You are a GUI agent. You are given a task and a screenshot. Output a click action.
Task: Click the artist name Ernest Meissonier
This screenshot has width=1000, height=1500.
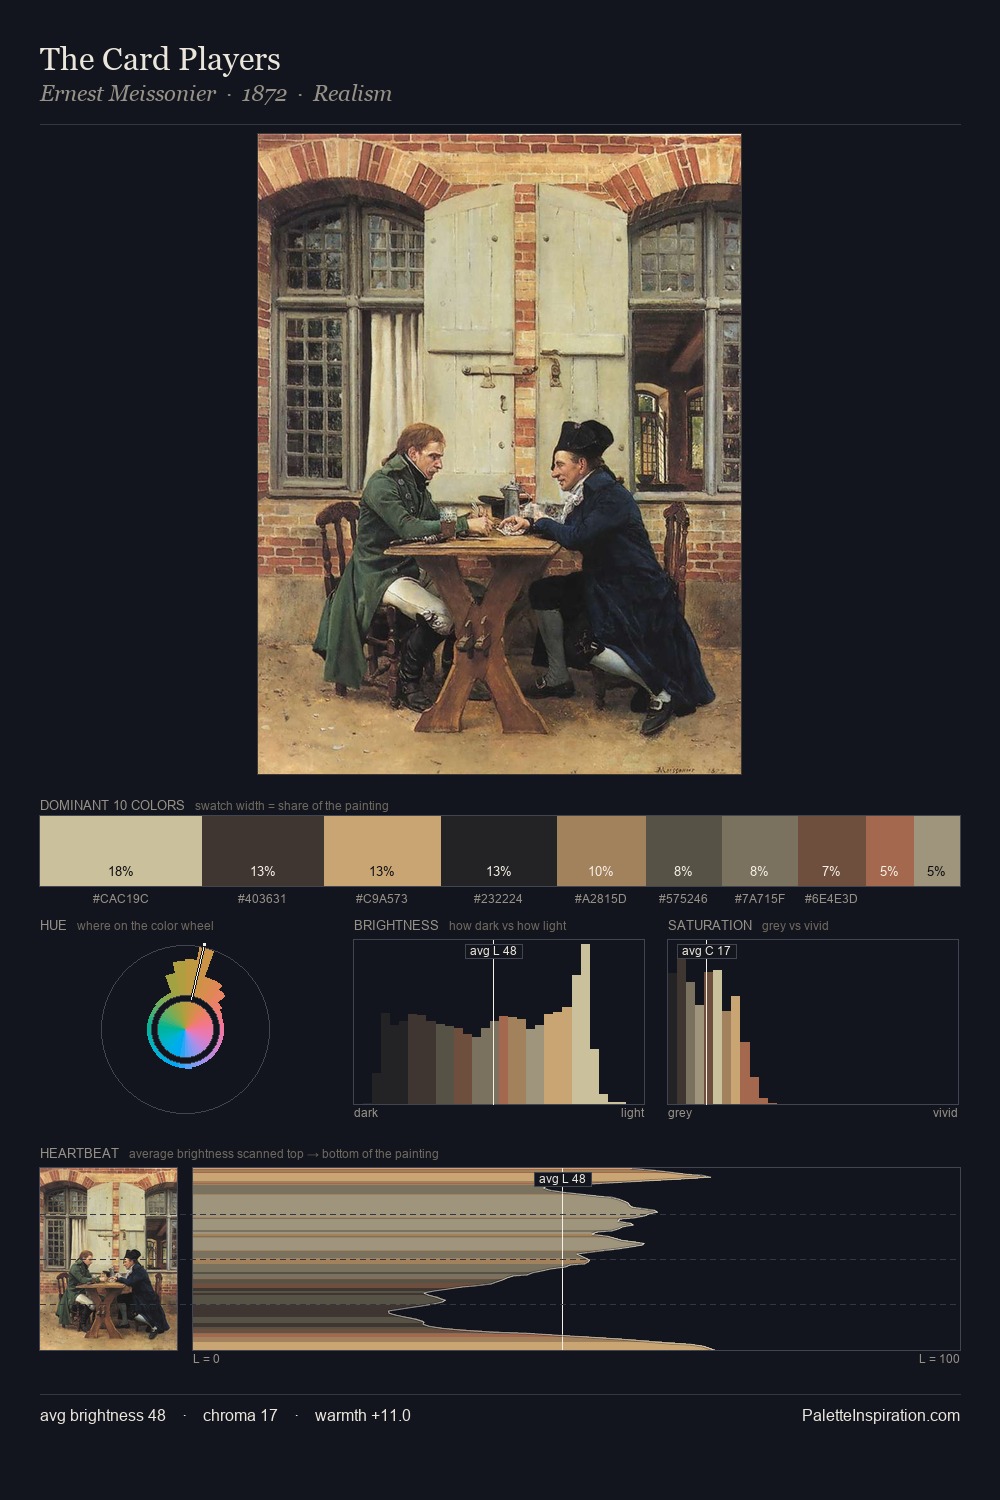coord(128,93)
